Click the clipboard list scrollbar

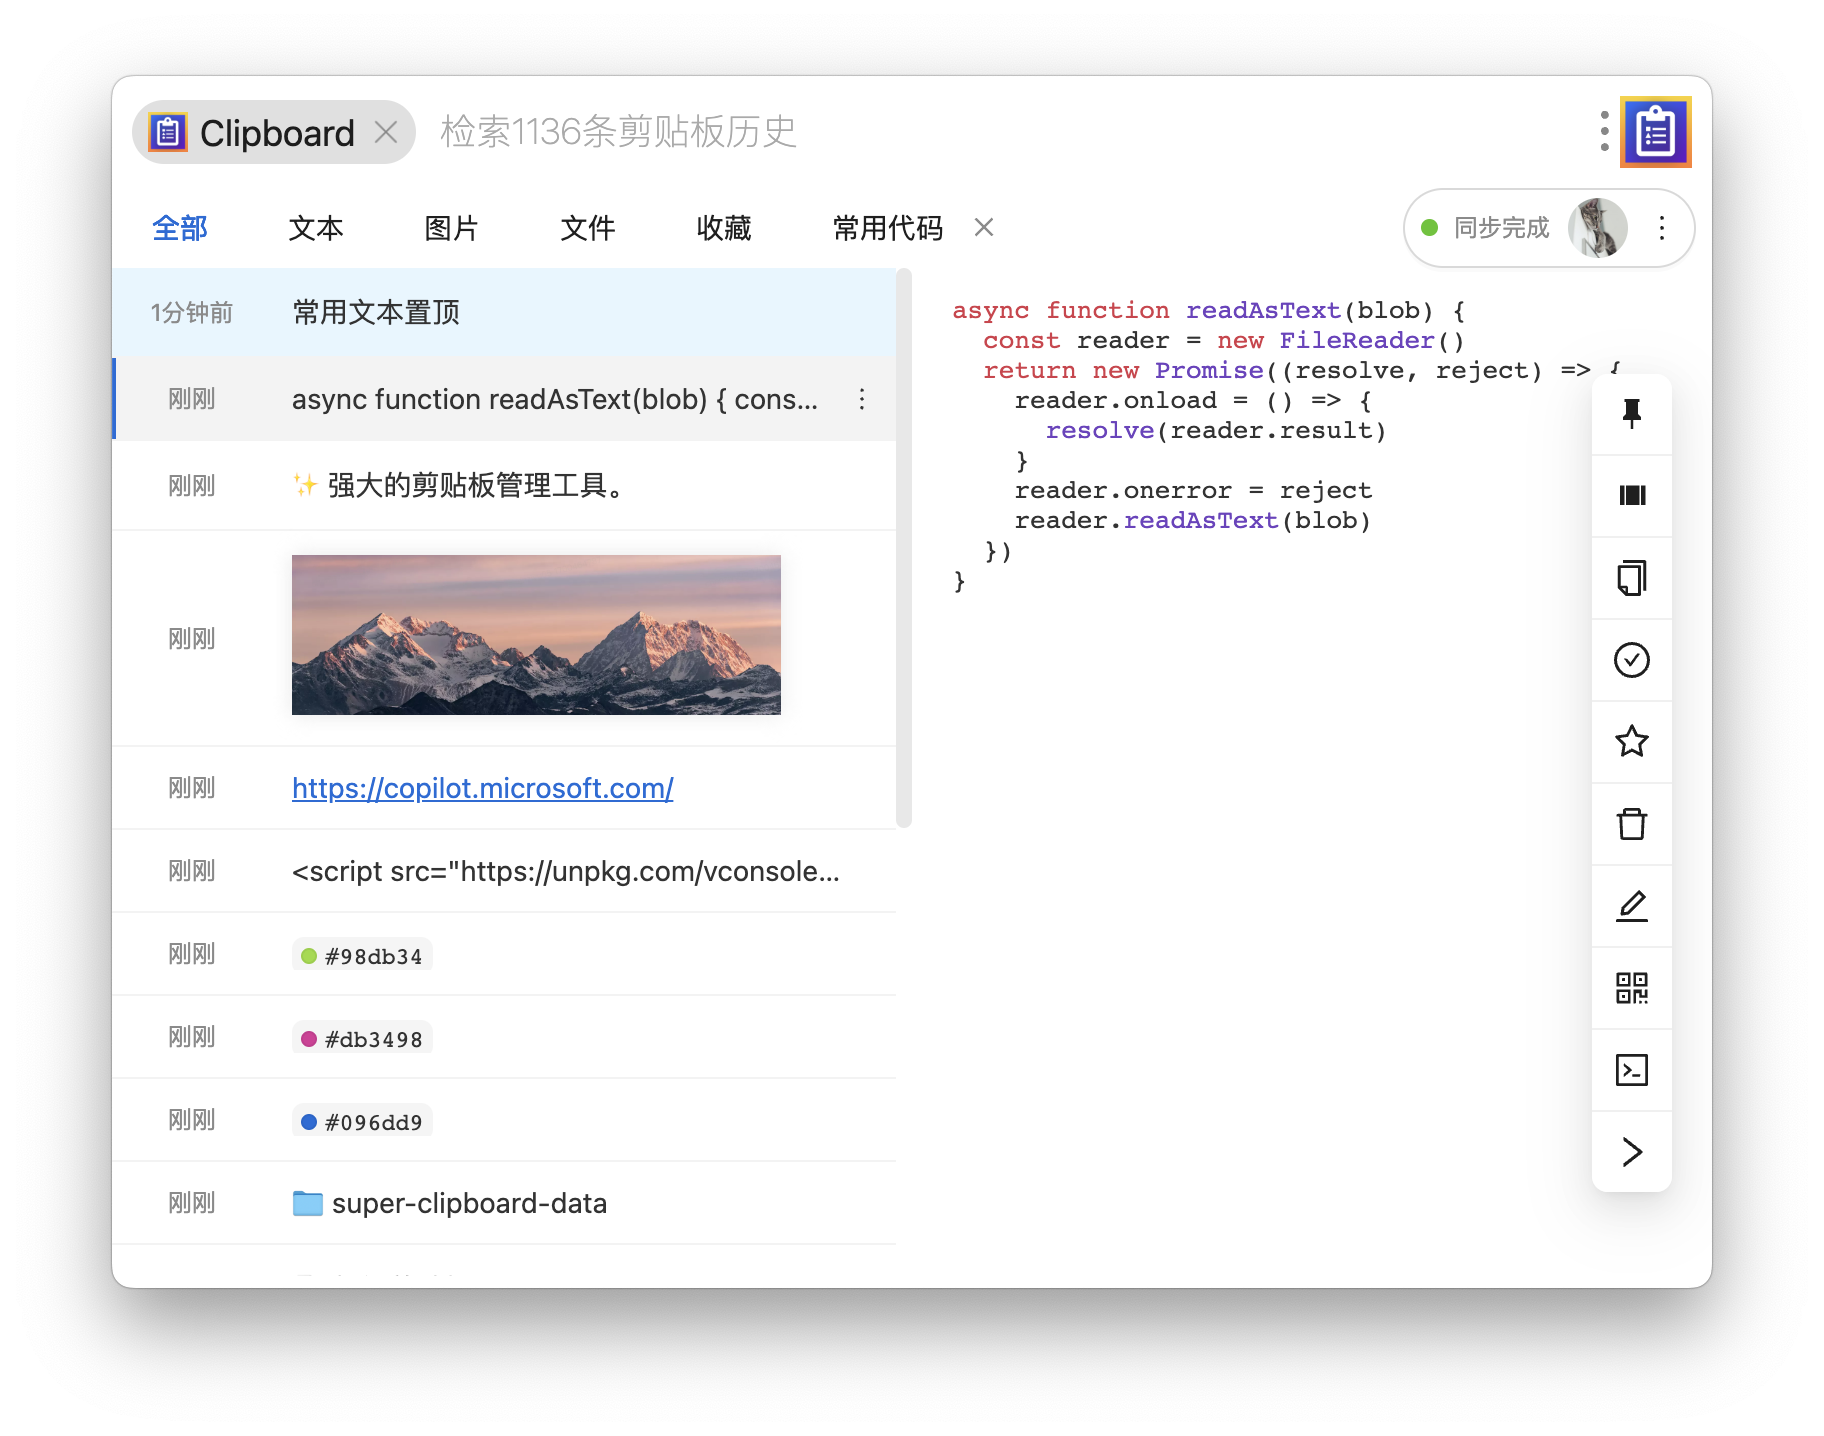[904, 548]
